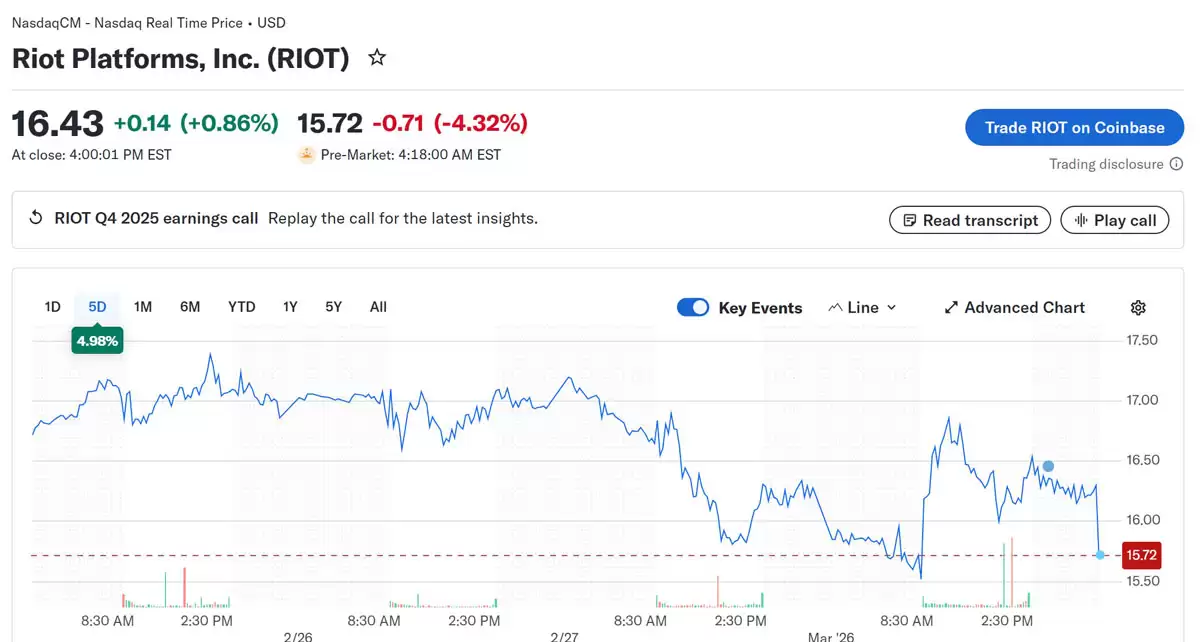
Task: Select the YTD time range
Action: [x=241, y=307]
